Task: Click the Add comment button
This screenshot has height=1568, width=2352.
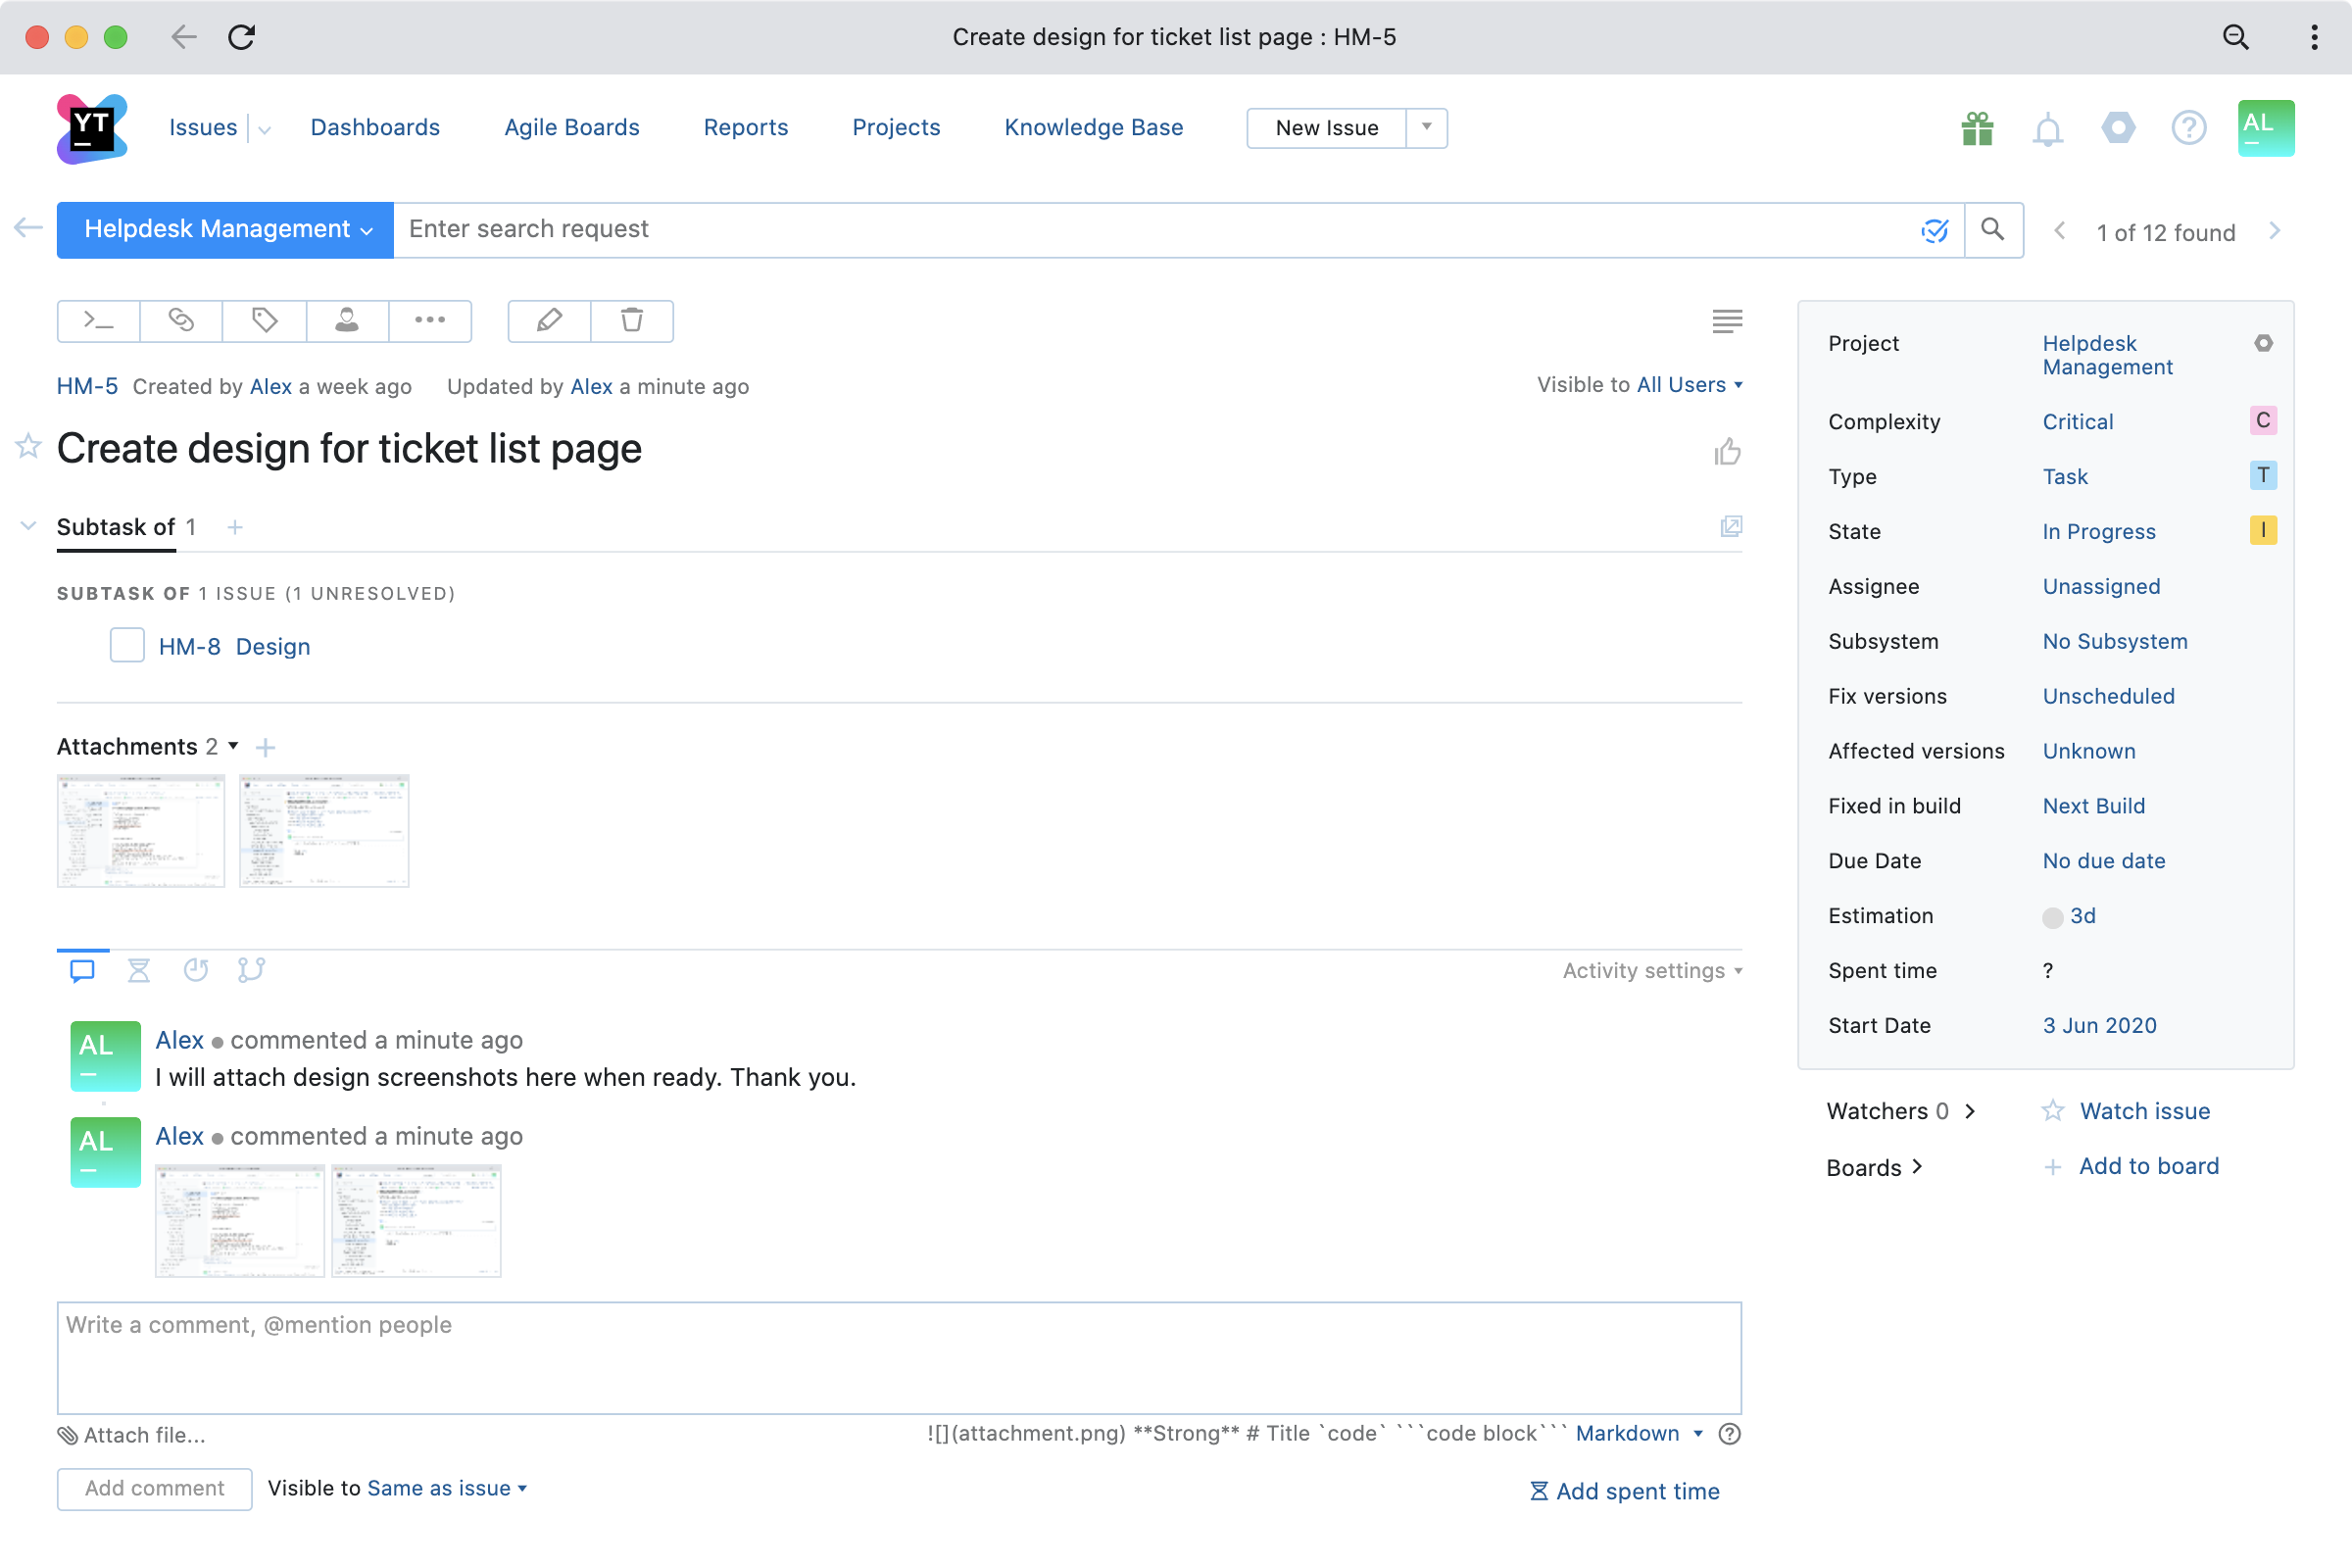Action: pos(155,1489)
